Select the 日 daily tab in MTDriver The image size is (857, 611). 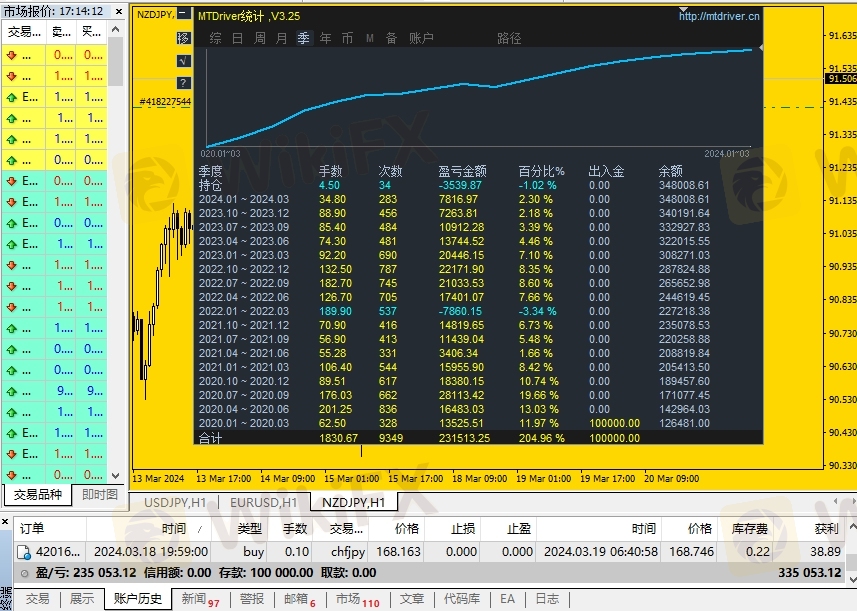click(237, 38)
